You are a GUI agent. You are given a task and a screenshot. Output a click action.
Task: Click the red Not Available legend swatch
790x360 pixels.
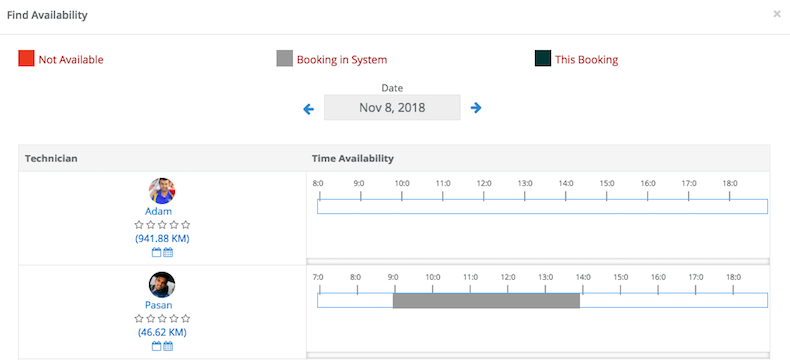[x=26, y=58]
